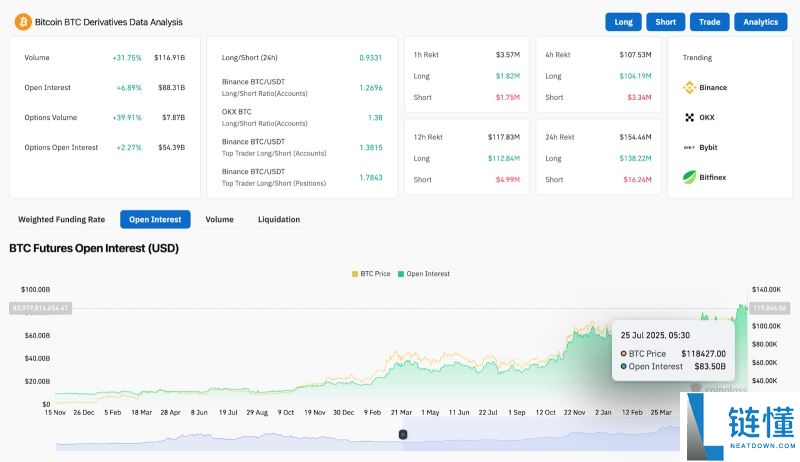Switch to the Weighted Funding Rate tab
Screen dimensions: 800x462
coord(62,219)
